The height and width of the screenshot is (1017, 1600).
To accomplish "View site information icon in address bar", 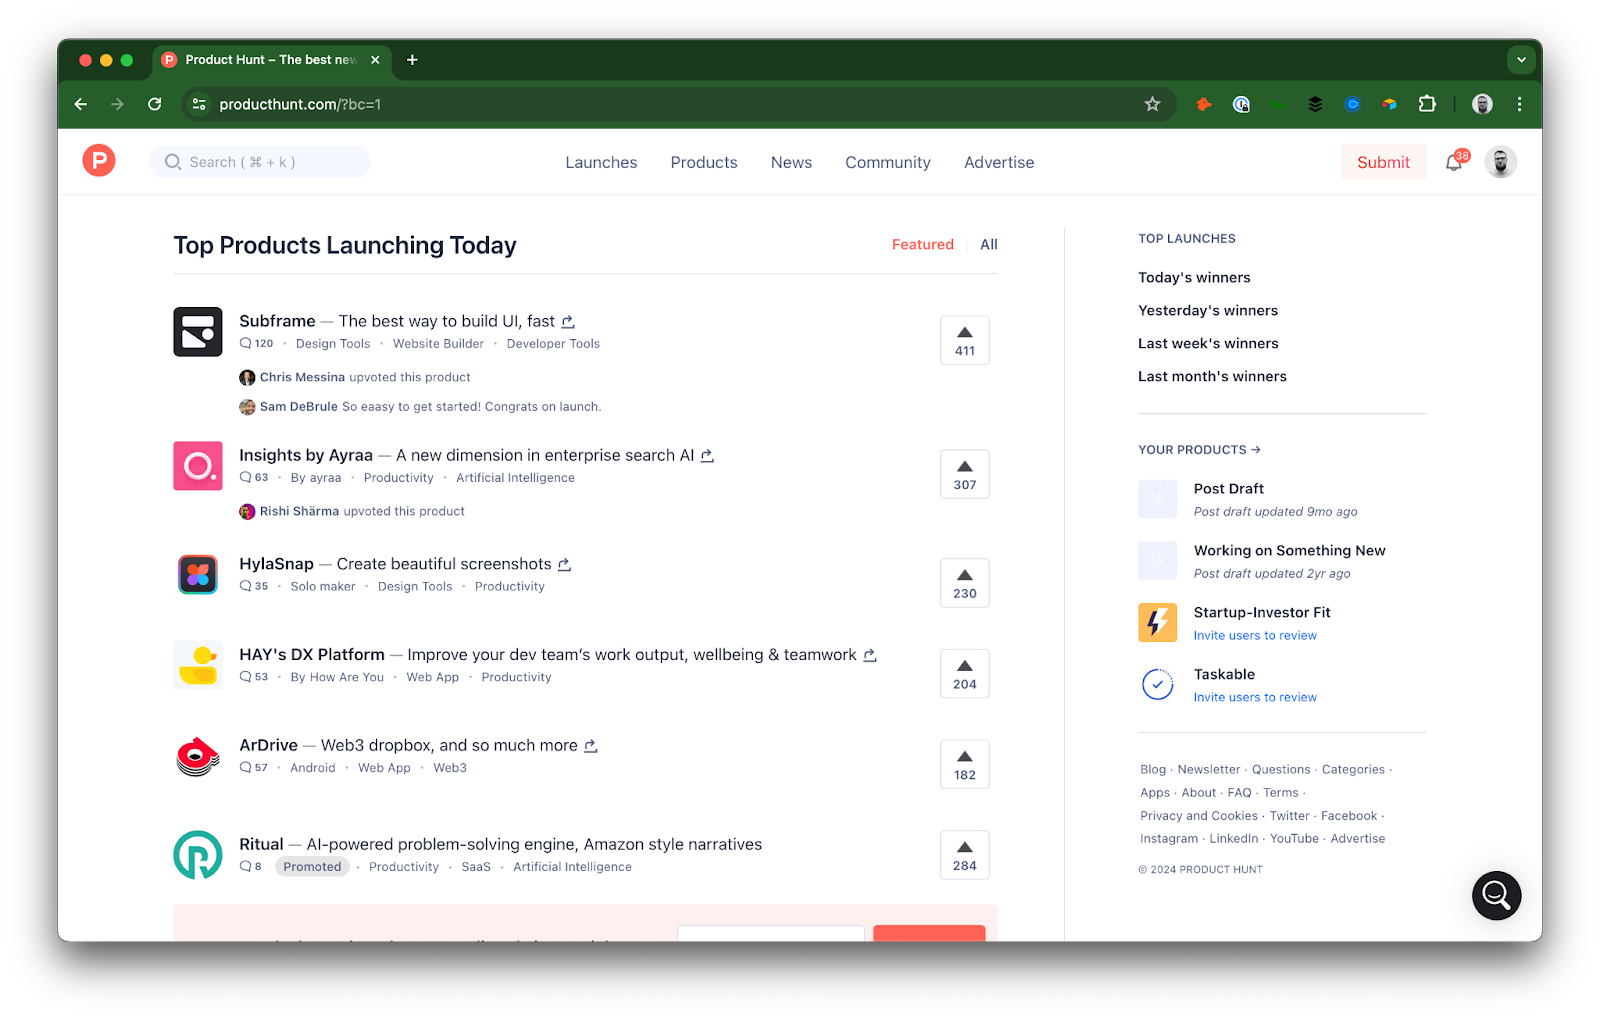I will coord(199,104).
